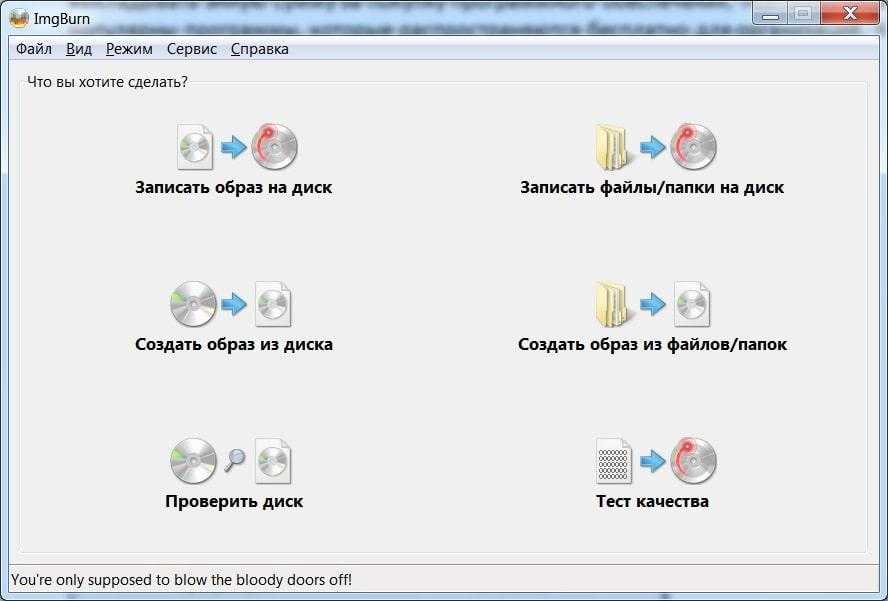Open the Режим menu
The width and height of the screenshot is (888, 601).
tap(129, 49)
